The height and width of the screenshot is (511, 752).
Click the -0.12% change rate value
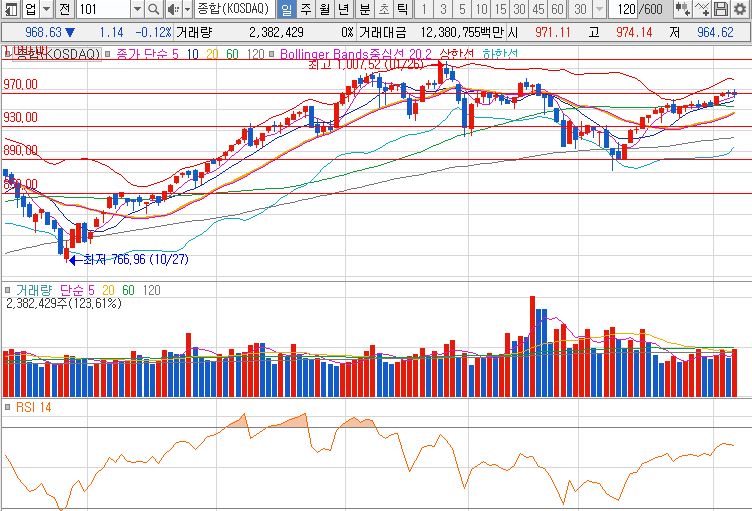pos(153,33)
